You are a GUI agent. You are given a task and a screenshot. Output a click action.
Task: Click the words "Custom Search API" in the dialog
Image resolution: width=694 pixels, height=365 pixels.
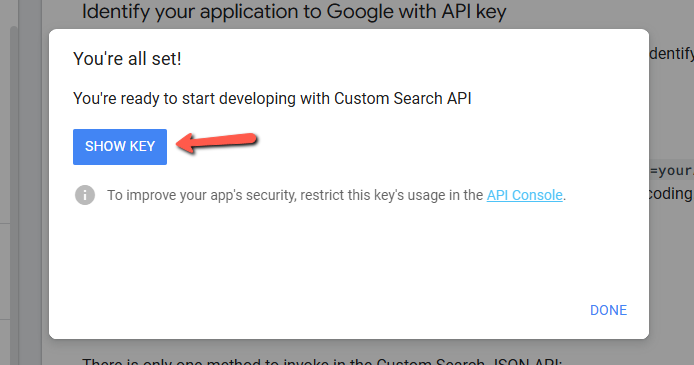(402, 98)
